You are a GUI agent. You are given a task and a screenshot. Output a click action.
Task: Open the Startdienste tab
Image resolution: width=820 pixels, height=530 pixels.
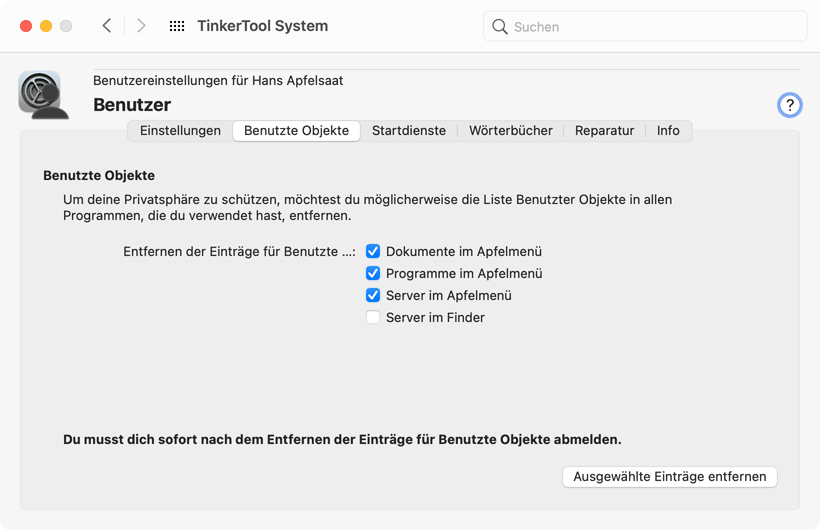(x=409, y=131)
